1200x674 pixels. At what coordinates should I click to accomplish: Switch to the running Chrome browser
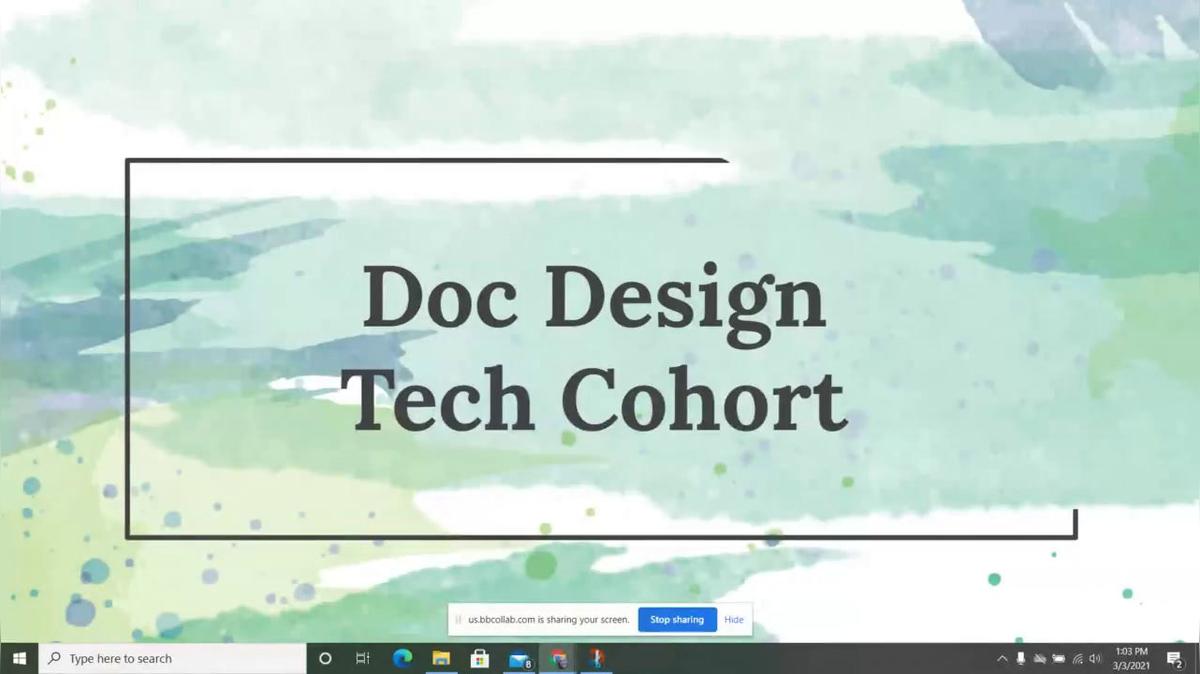point(558,658)
